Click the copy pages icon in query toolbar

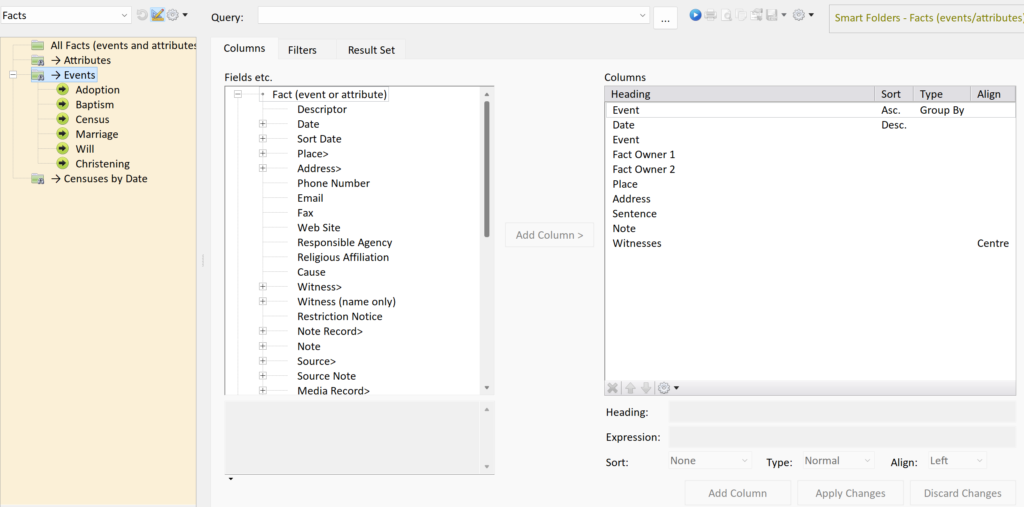point(741,14)
